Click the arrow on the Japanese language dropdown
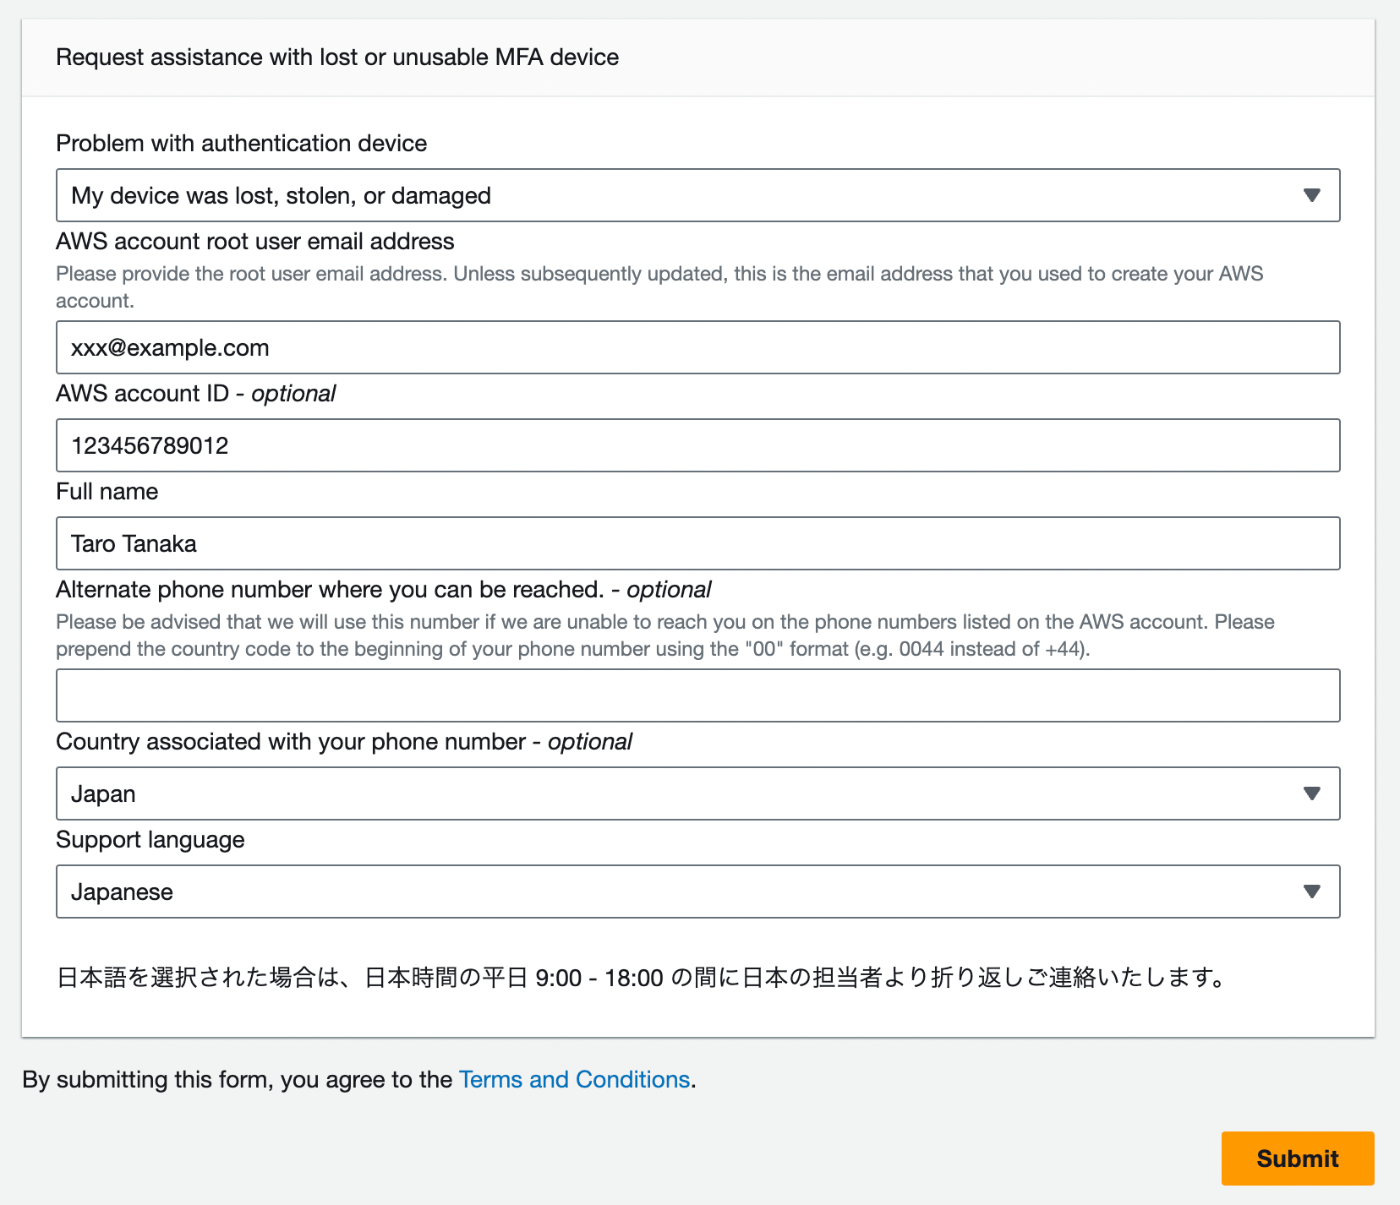The image size is (1400, 1205). pos(1312,891)
